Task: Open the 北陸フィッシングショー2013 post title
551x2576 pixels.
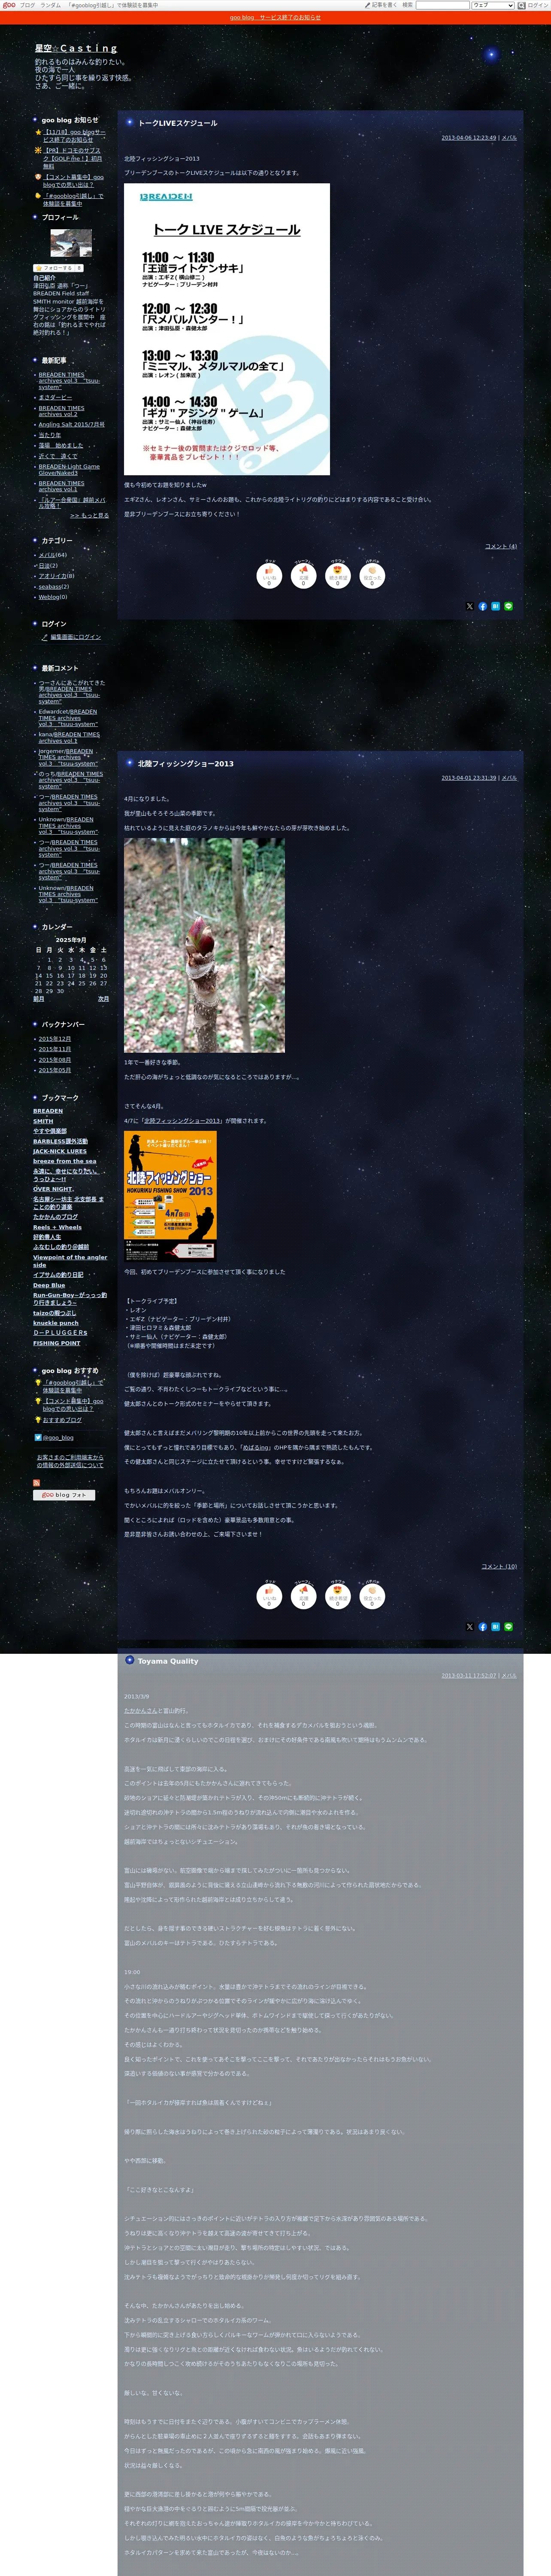Action: pos(186,764)
